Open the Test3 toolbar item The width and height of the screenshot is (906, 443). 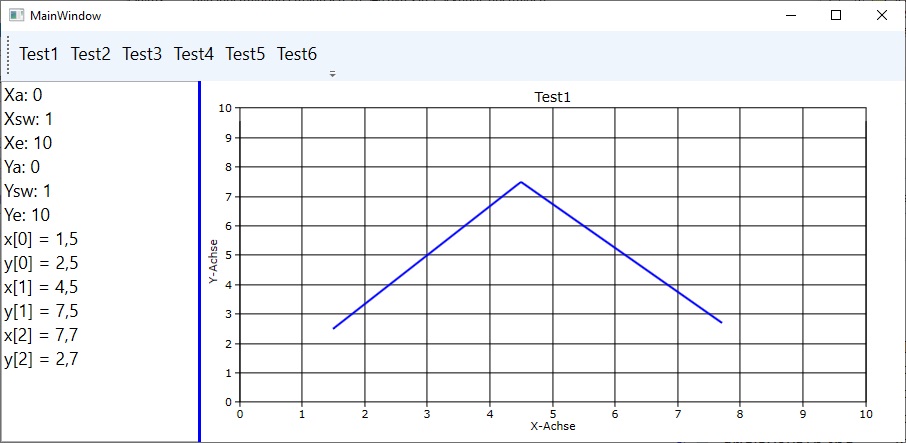[142, 54]
